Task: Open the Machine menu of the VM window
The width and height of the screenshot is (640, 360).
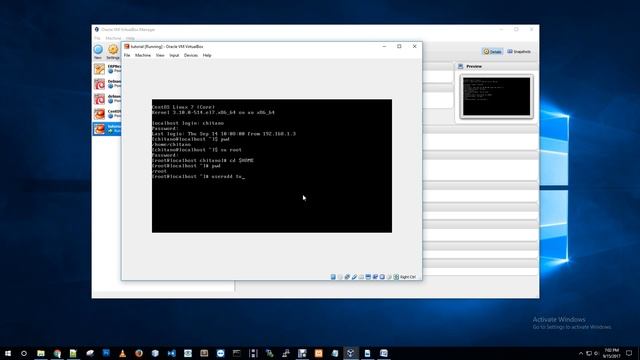Action: [143, 55]
